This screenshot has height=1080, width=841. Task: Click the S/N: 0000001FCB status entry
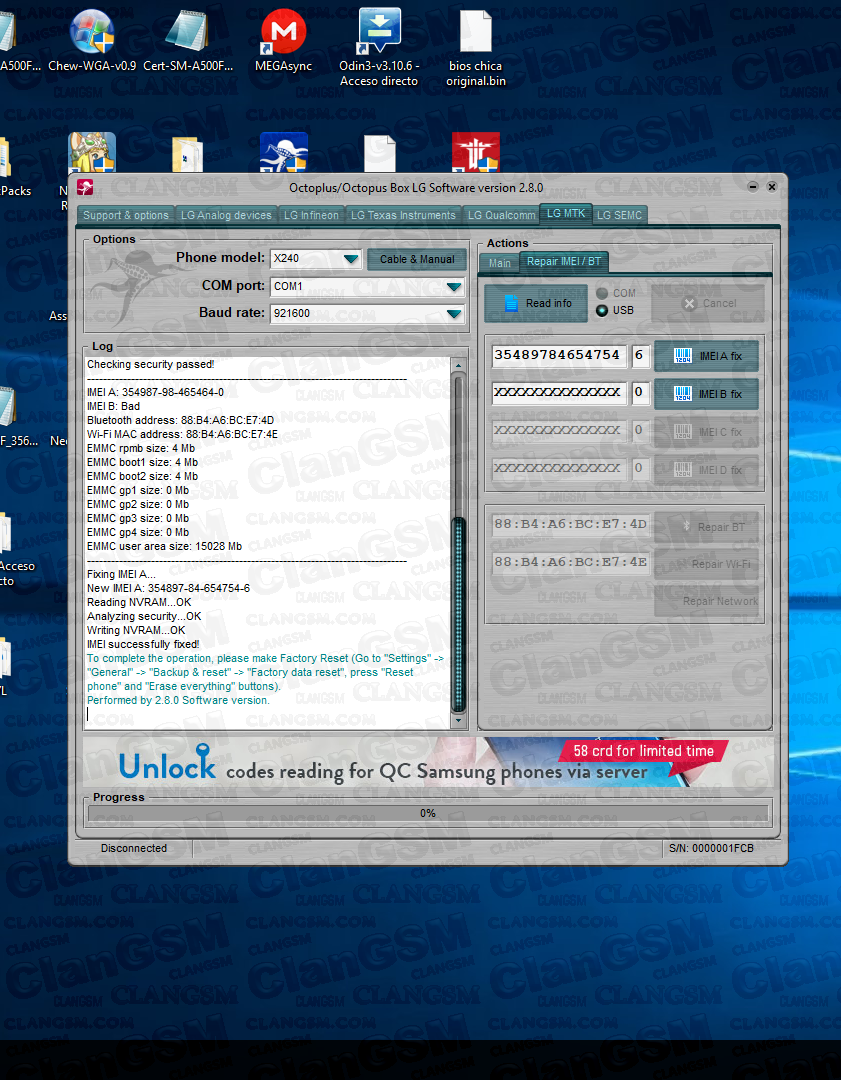tap(712, 849)
